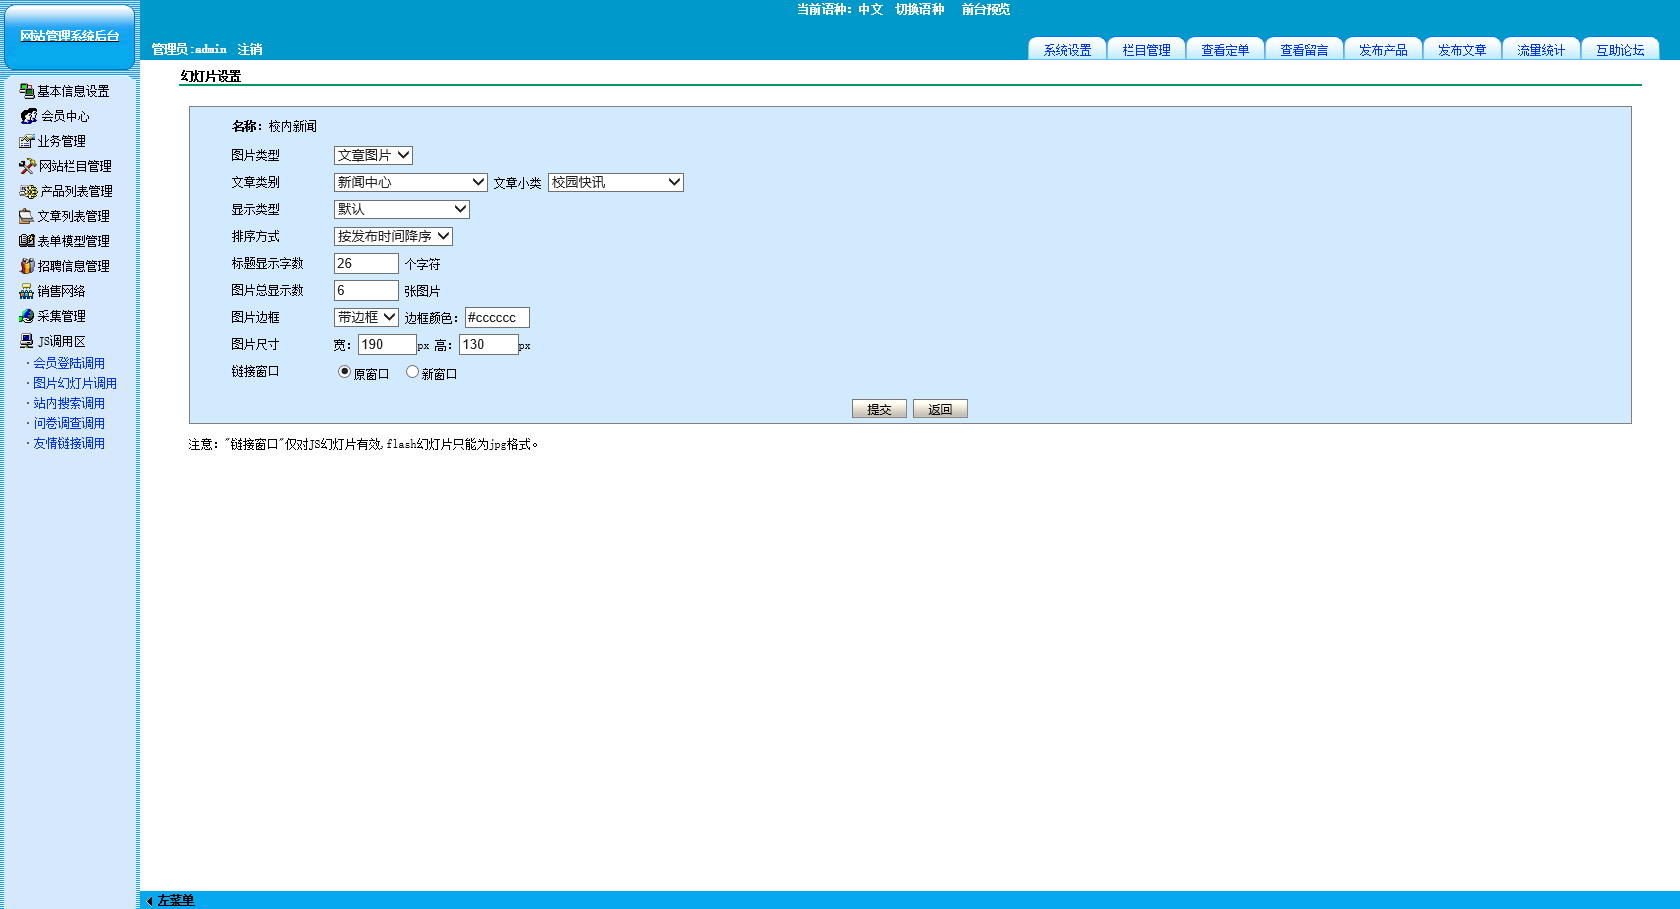Viewport: 1680px width, 909px height.
Task: Click the 销售网络 sidebar icon
Action: pos(27,291)
